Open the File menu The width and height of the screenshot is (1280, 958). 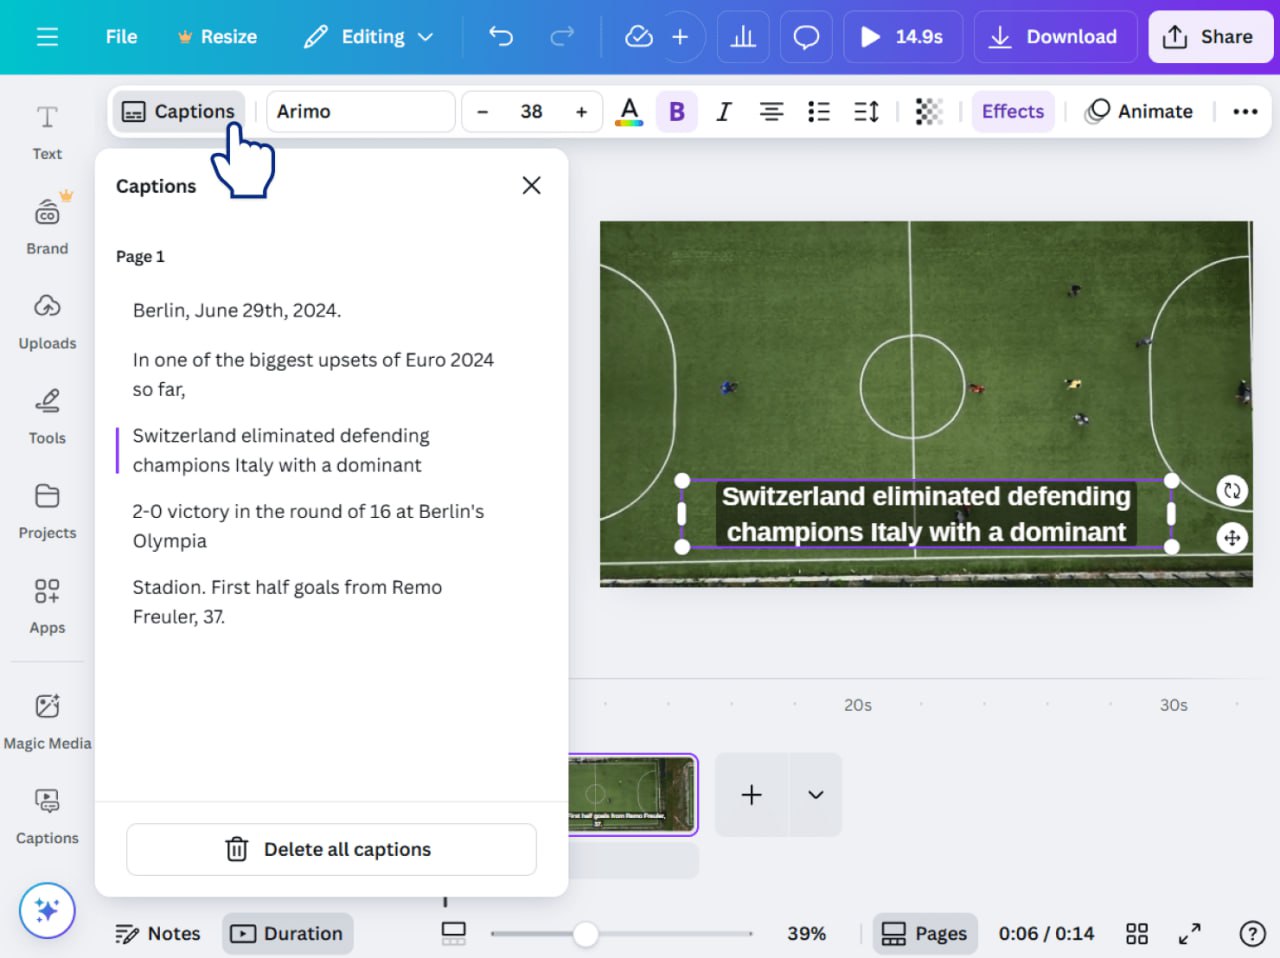click(x=120, y=36)
